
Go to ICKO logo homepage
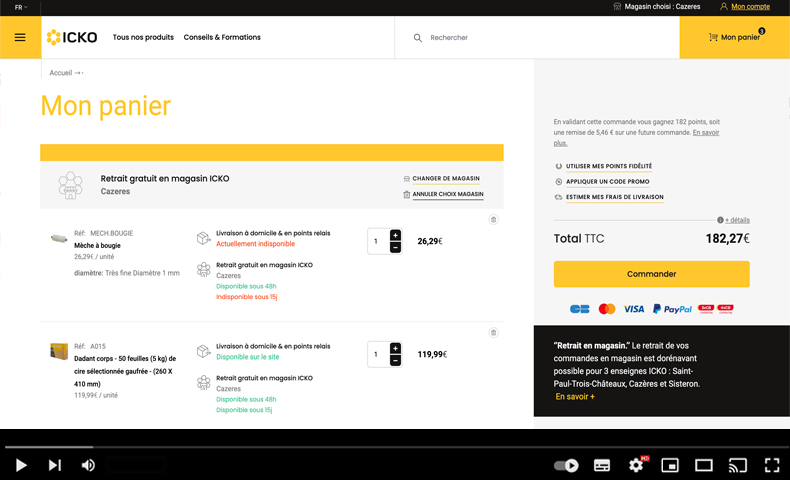[72, 37]
